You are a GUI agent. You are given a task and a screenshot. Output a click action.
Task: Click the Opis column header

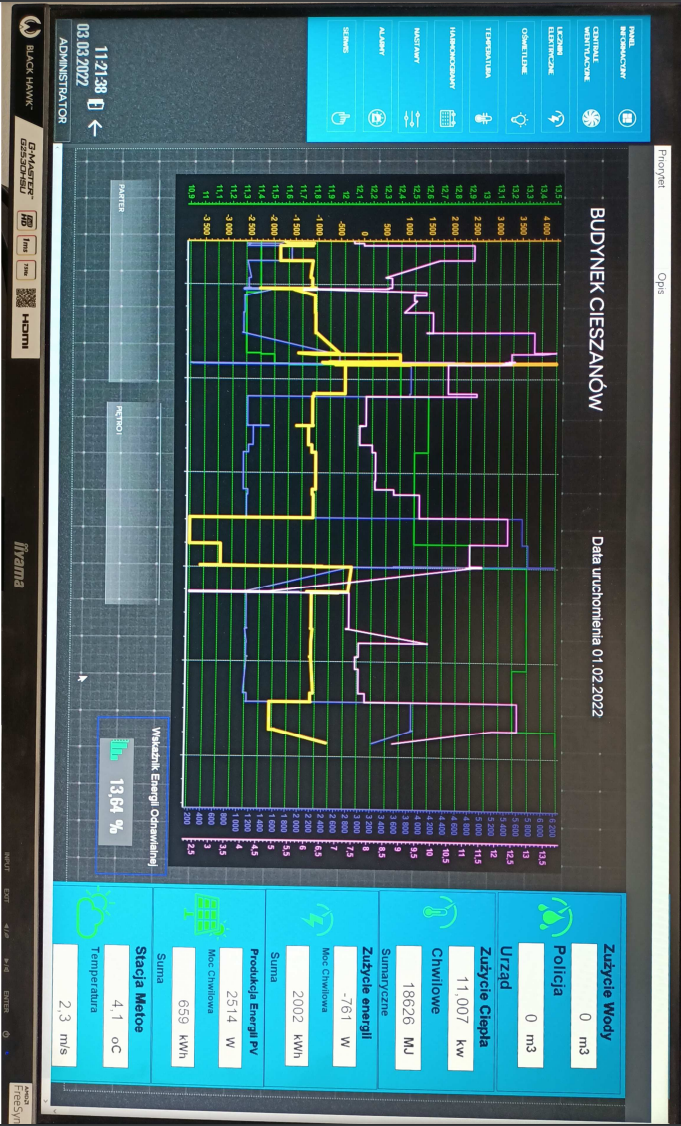pyautogui.click(x=659, y=279)
